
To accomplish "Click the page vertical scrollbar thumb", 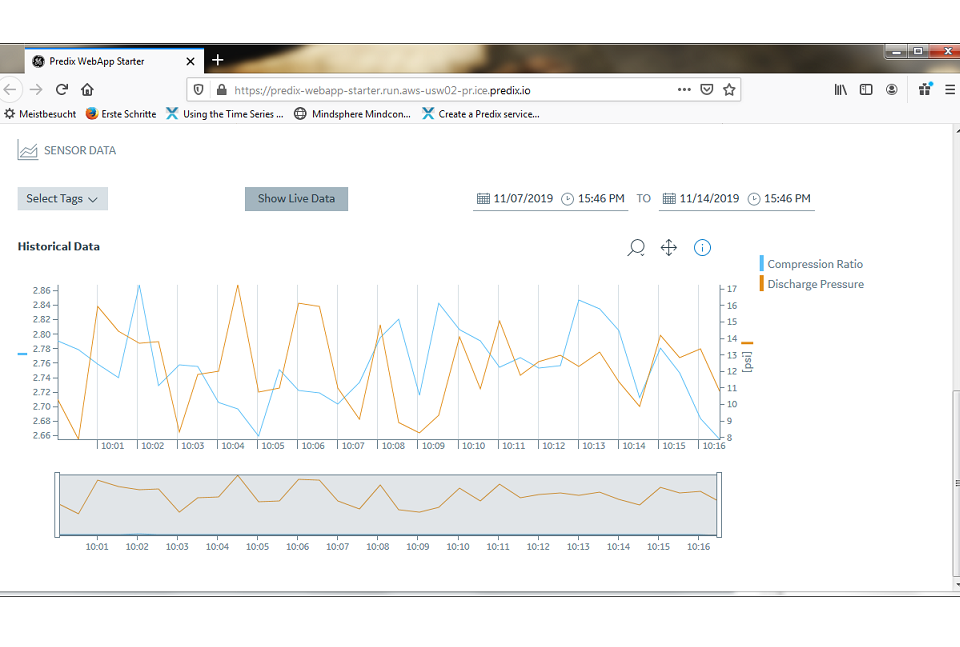I will point(956,484).
